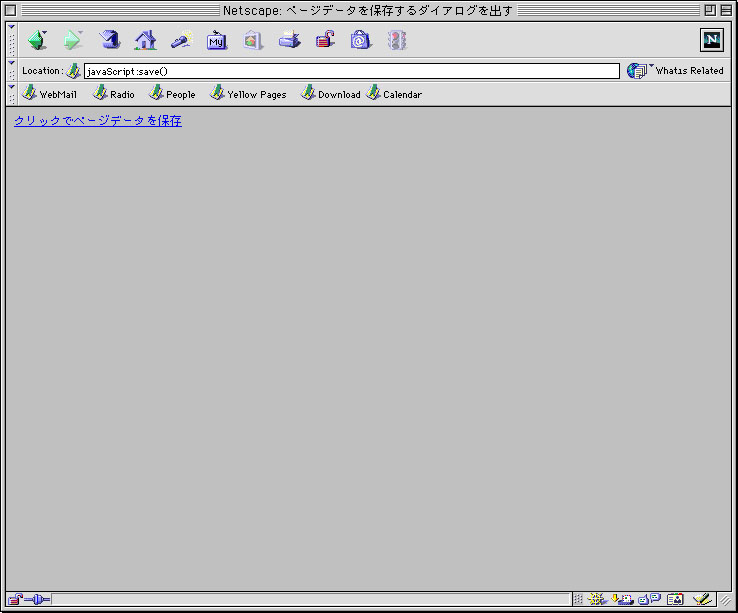Open People personal toolbar link
738x613 pixels.
172,94
